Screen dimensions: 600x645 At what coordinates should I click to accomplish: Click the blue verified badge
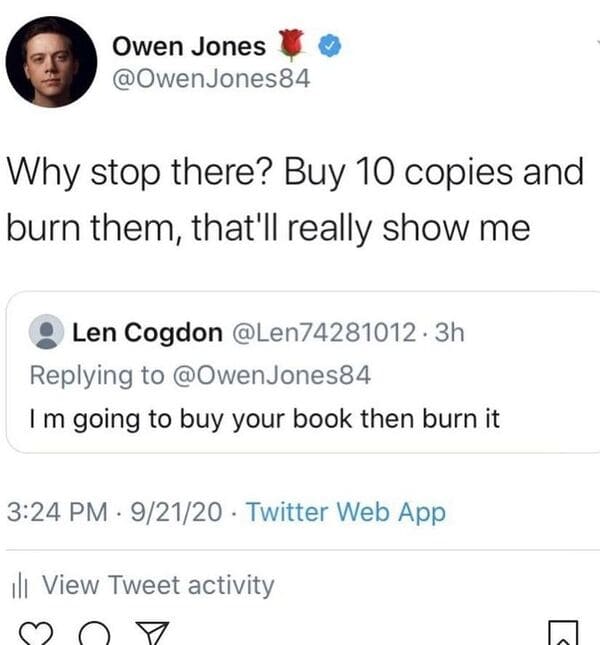(330, 46)
